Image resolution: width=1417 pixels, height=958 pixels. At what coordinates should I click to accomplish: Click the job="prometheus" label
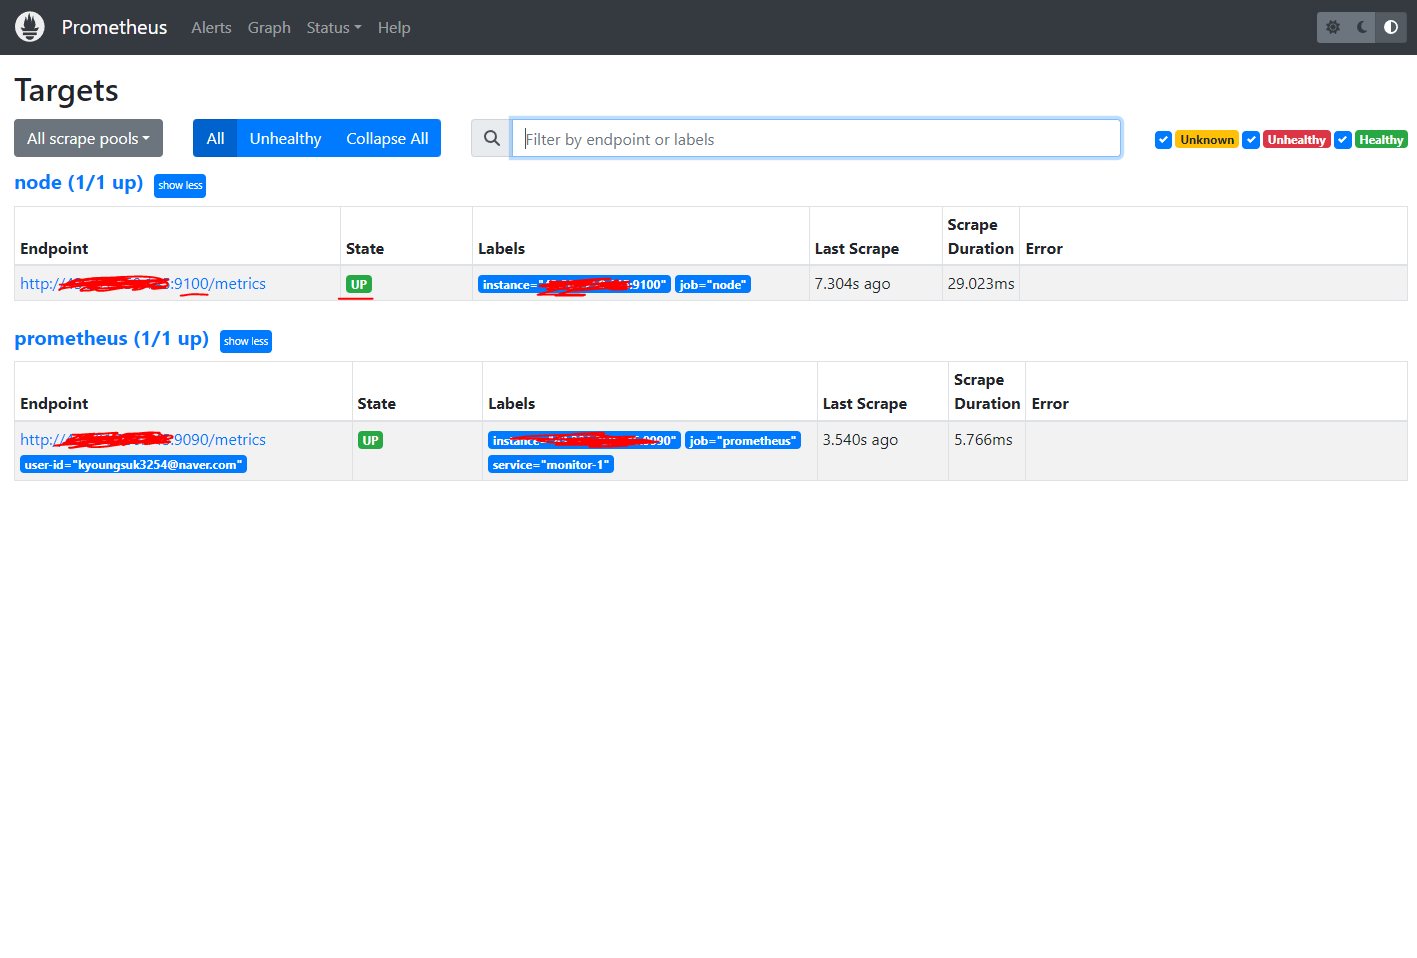coord(743,440)
